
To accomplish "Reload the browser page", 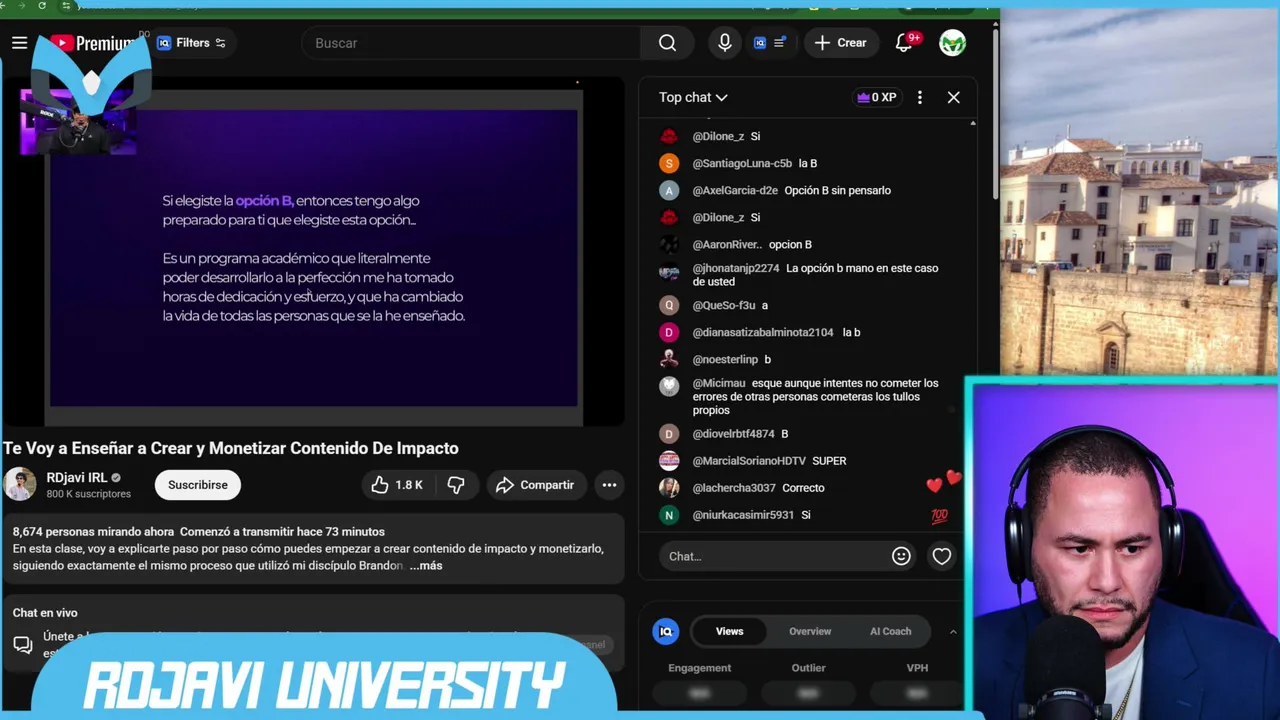I will [41, 6].
